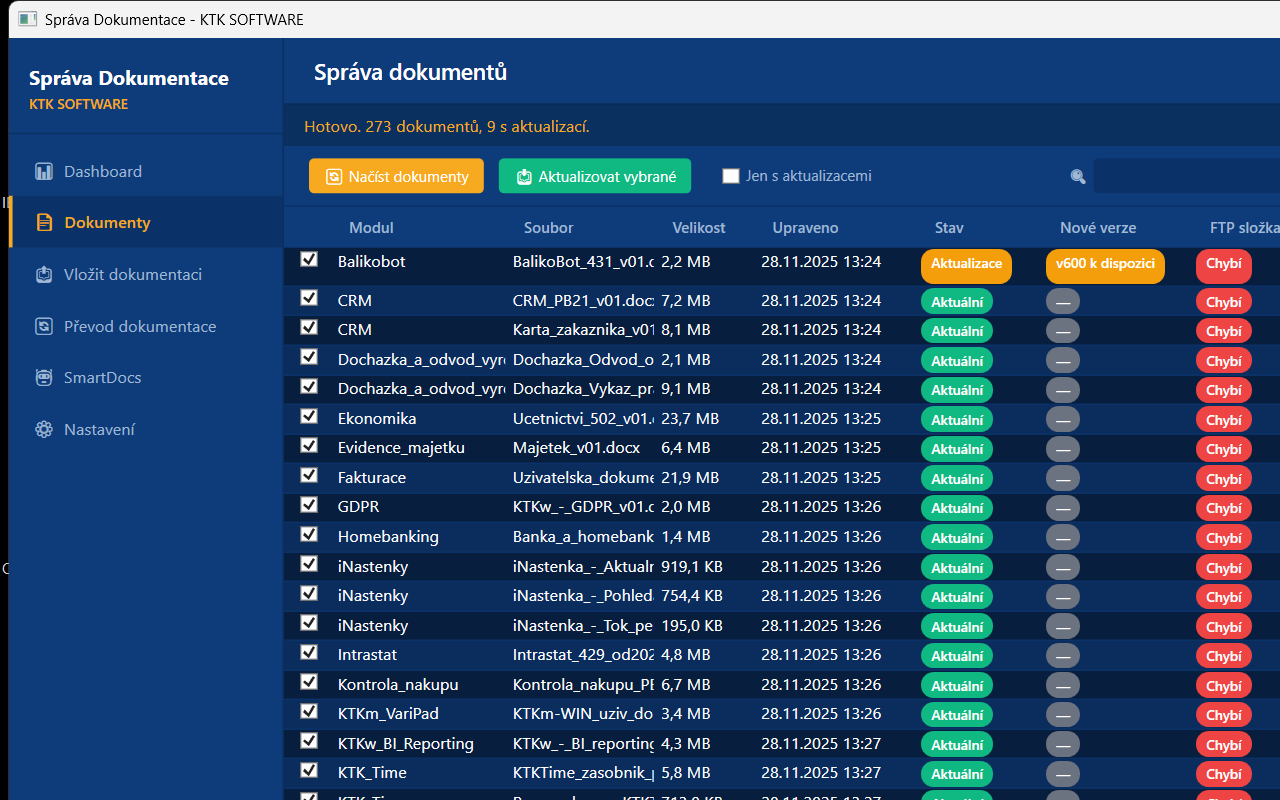Click the Dashboard chart icon in sidebar
This screenshot has height=800, width=1280.
(x=44, y=172)
